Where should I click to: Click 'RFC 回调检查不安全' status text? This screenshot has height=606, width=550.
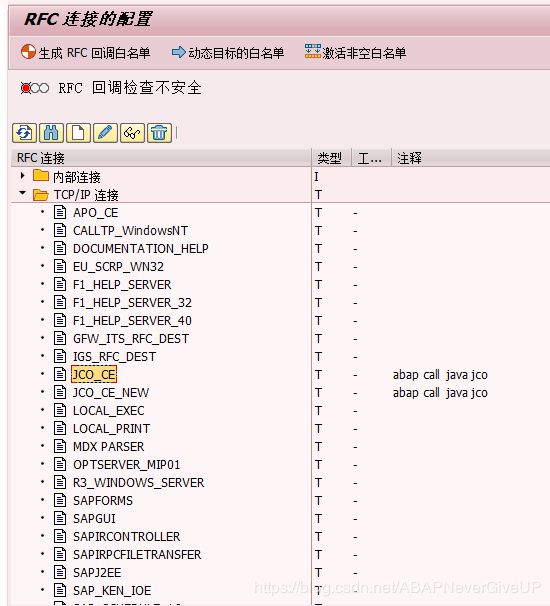[x=130, y=88]
